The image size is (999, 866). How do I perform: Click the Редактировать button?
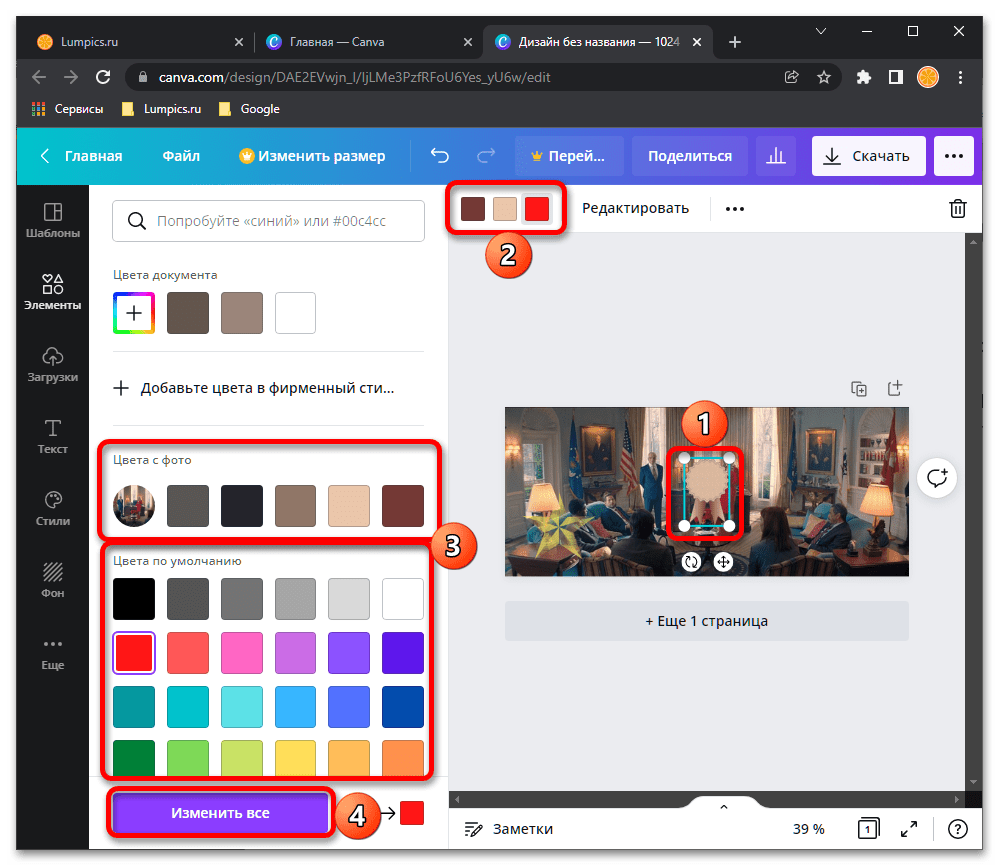(635, 208)
